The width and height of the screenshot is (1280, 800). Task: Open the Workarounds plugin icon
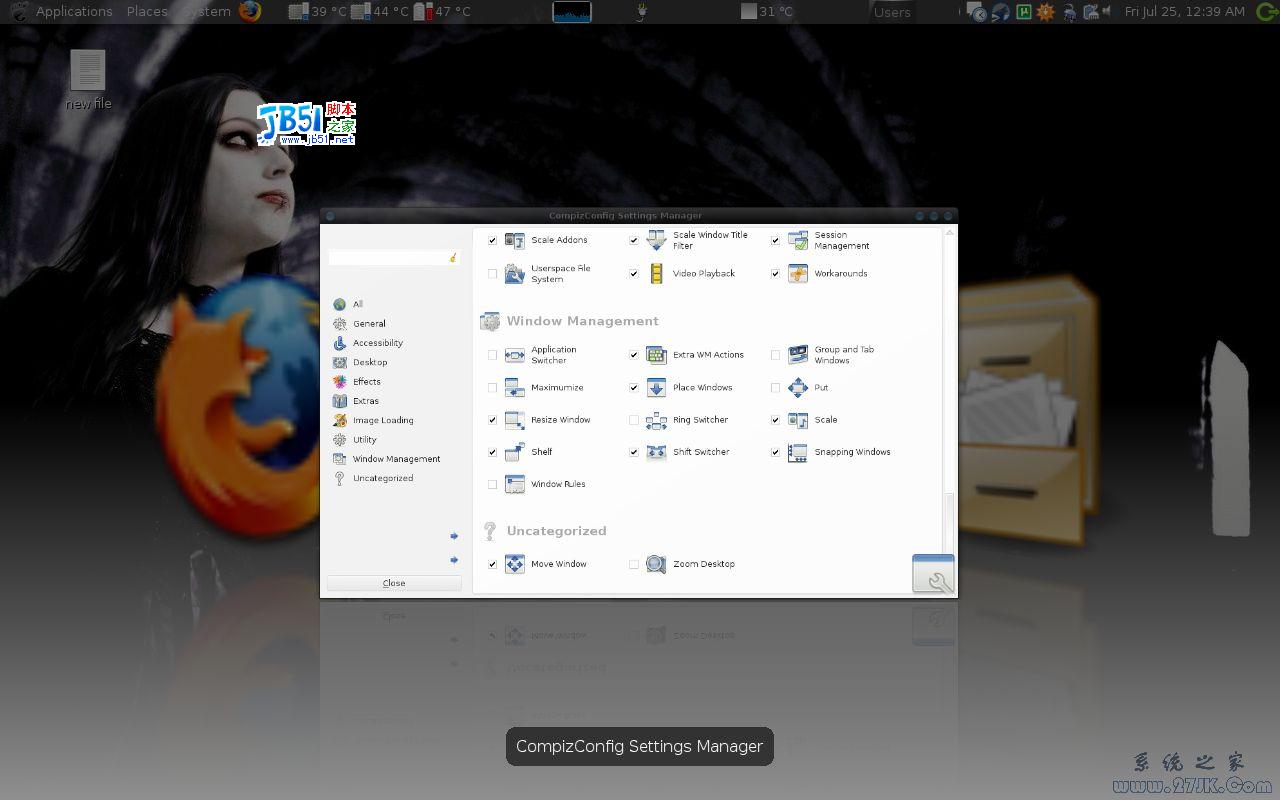(797, 273)
